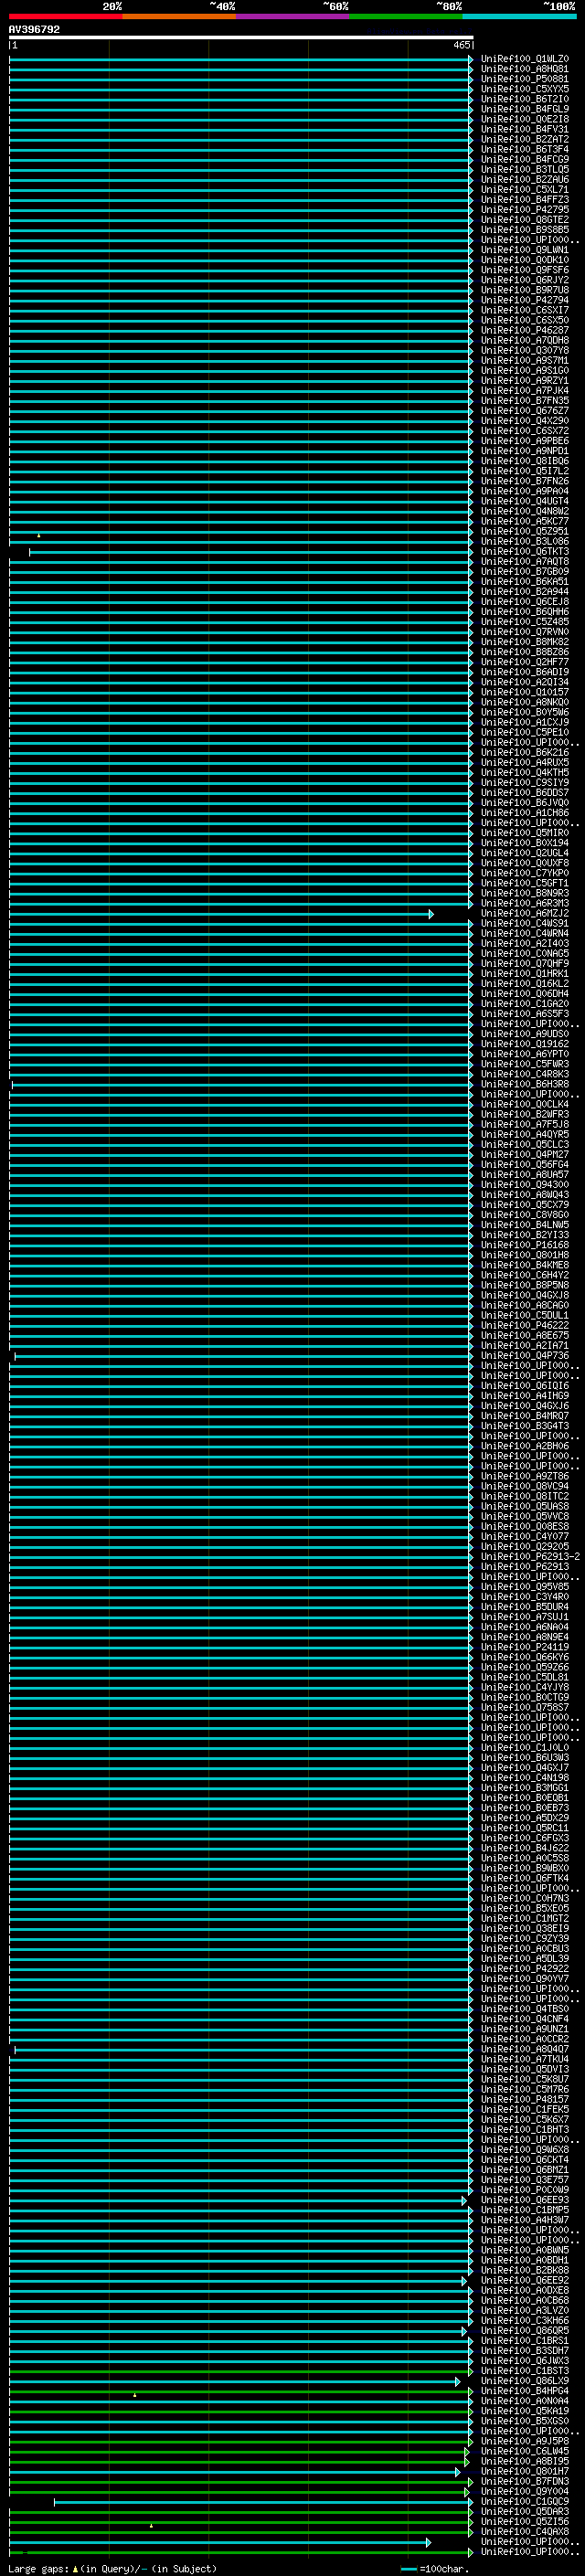Click the UniRef100_Q16KL2 label
585x2576 pixels.
[524, 984]
